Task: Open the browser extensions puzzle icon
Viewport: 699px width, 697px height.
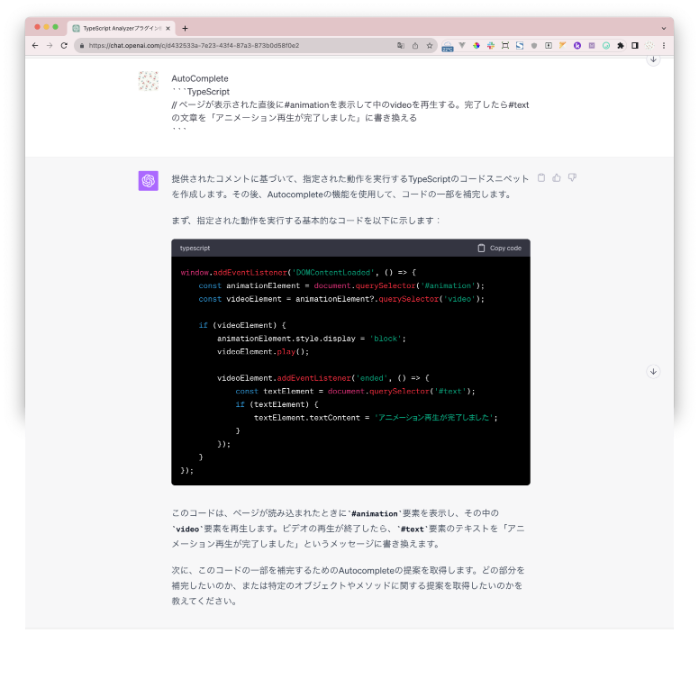Action: pos(620,45)
